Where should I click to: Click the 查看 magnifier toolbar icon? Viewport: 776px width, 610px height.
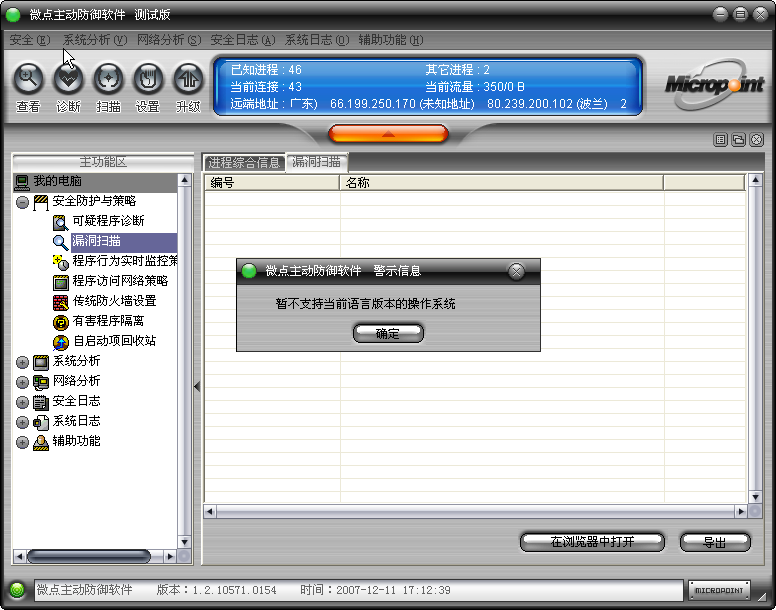pos(28,79)
